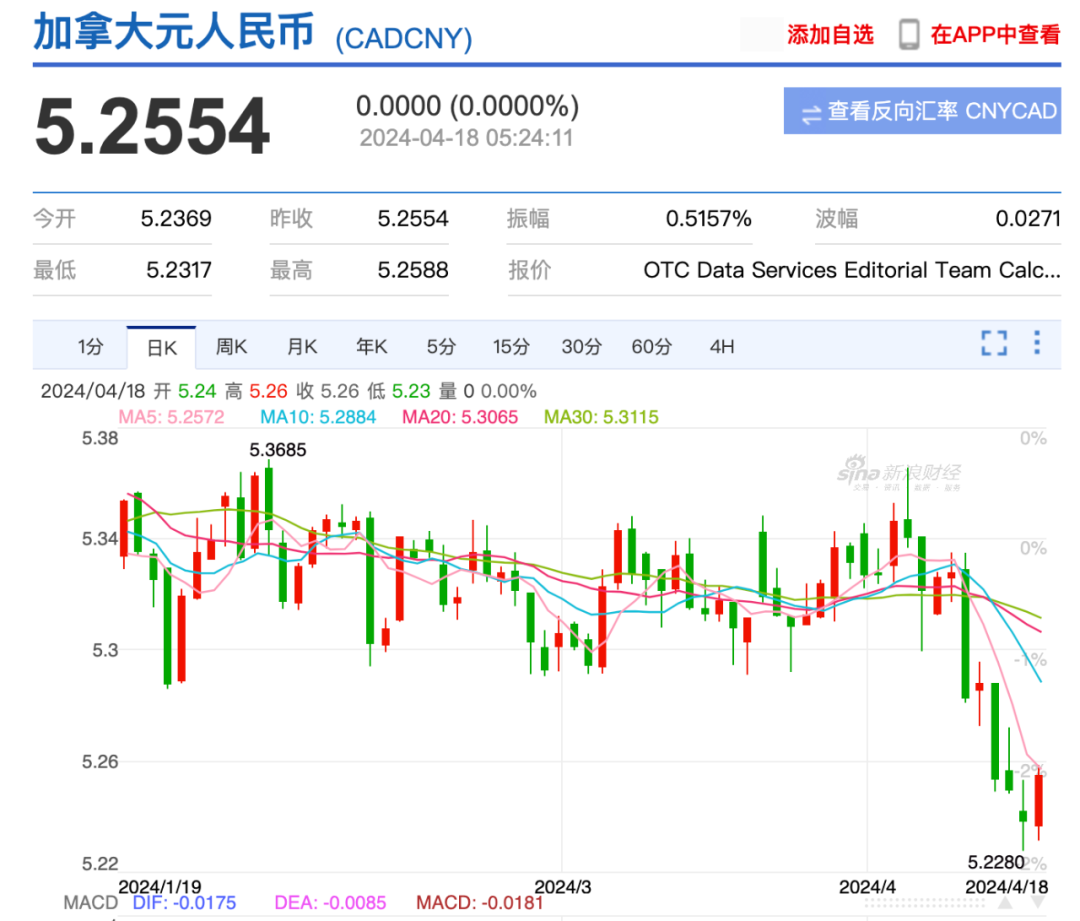Screen dimensions: 1080x921
Task: Click the 5.2280 low point label
Action: pos(996,862)
